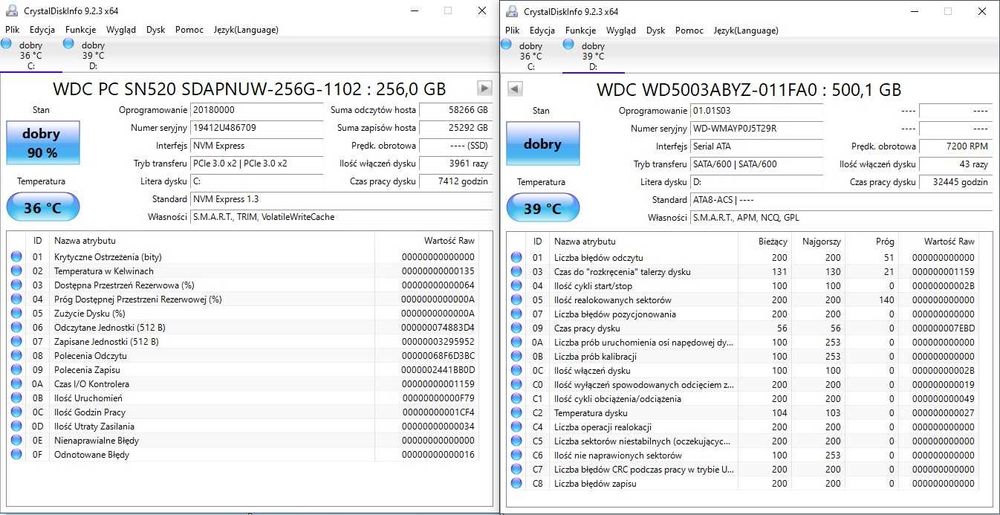Click status orb for Liczba błędów zapisu row
The width and height of the screenshot is (1000, 515).
517,484
